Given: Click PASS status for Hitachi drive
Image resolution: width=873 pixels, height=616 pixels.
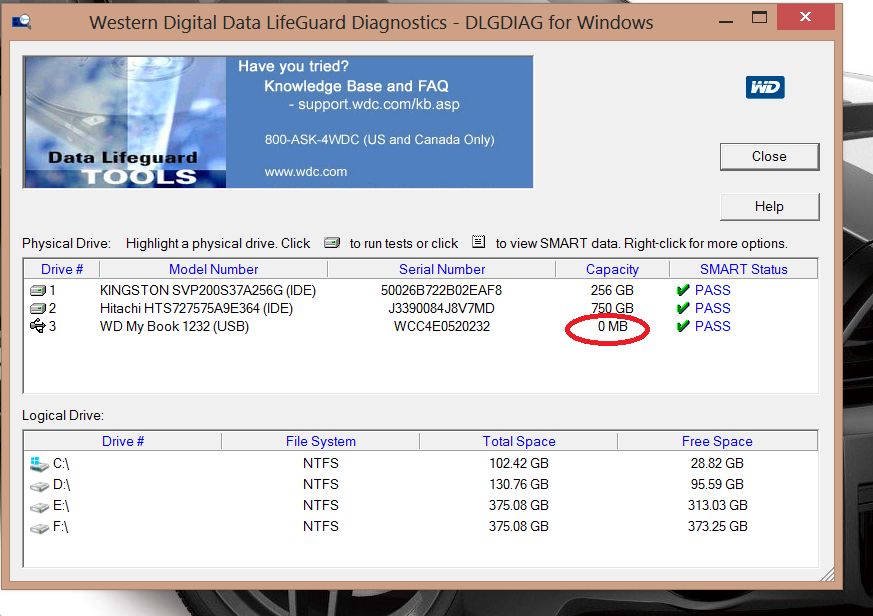Looking at the screenshot, I should (x=713, y=308).
